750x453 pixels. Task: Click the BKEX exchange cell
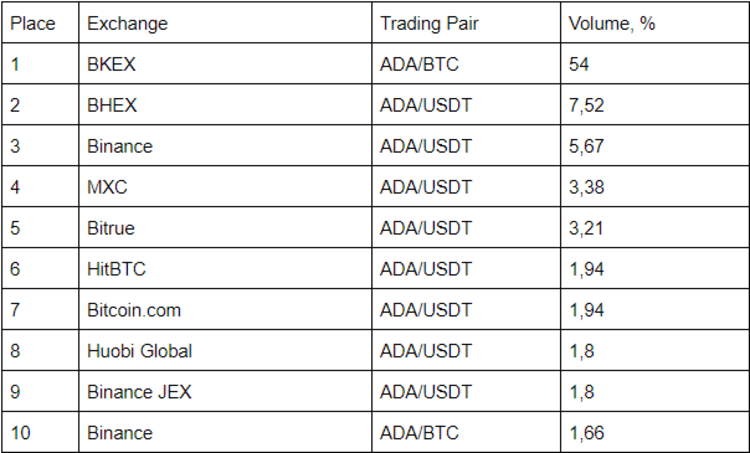(111, 64)
